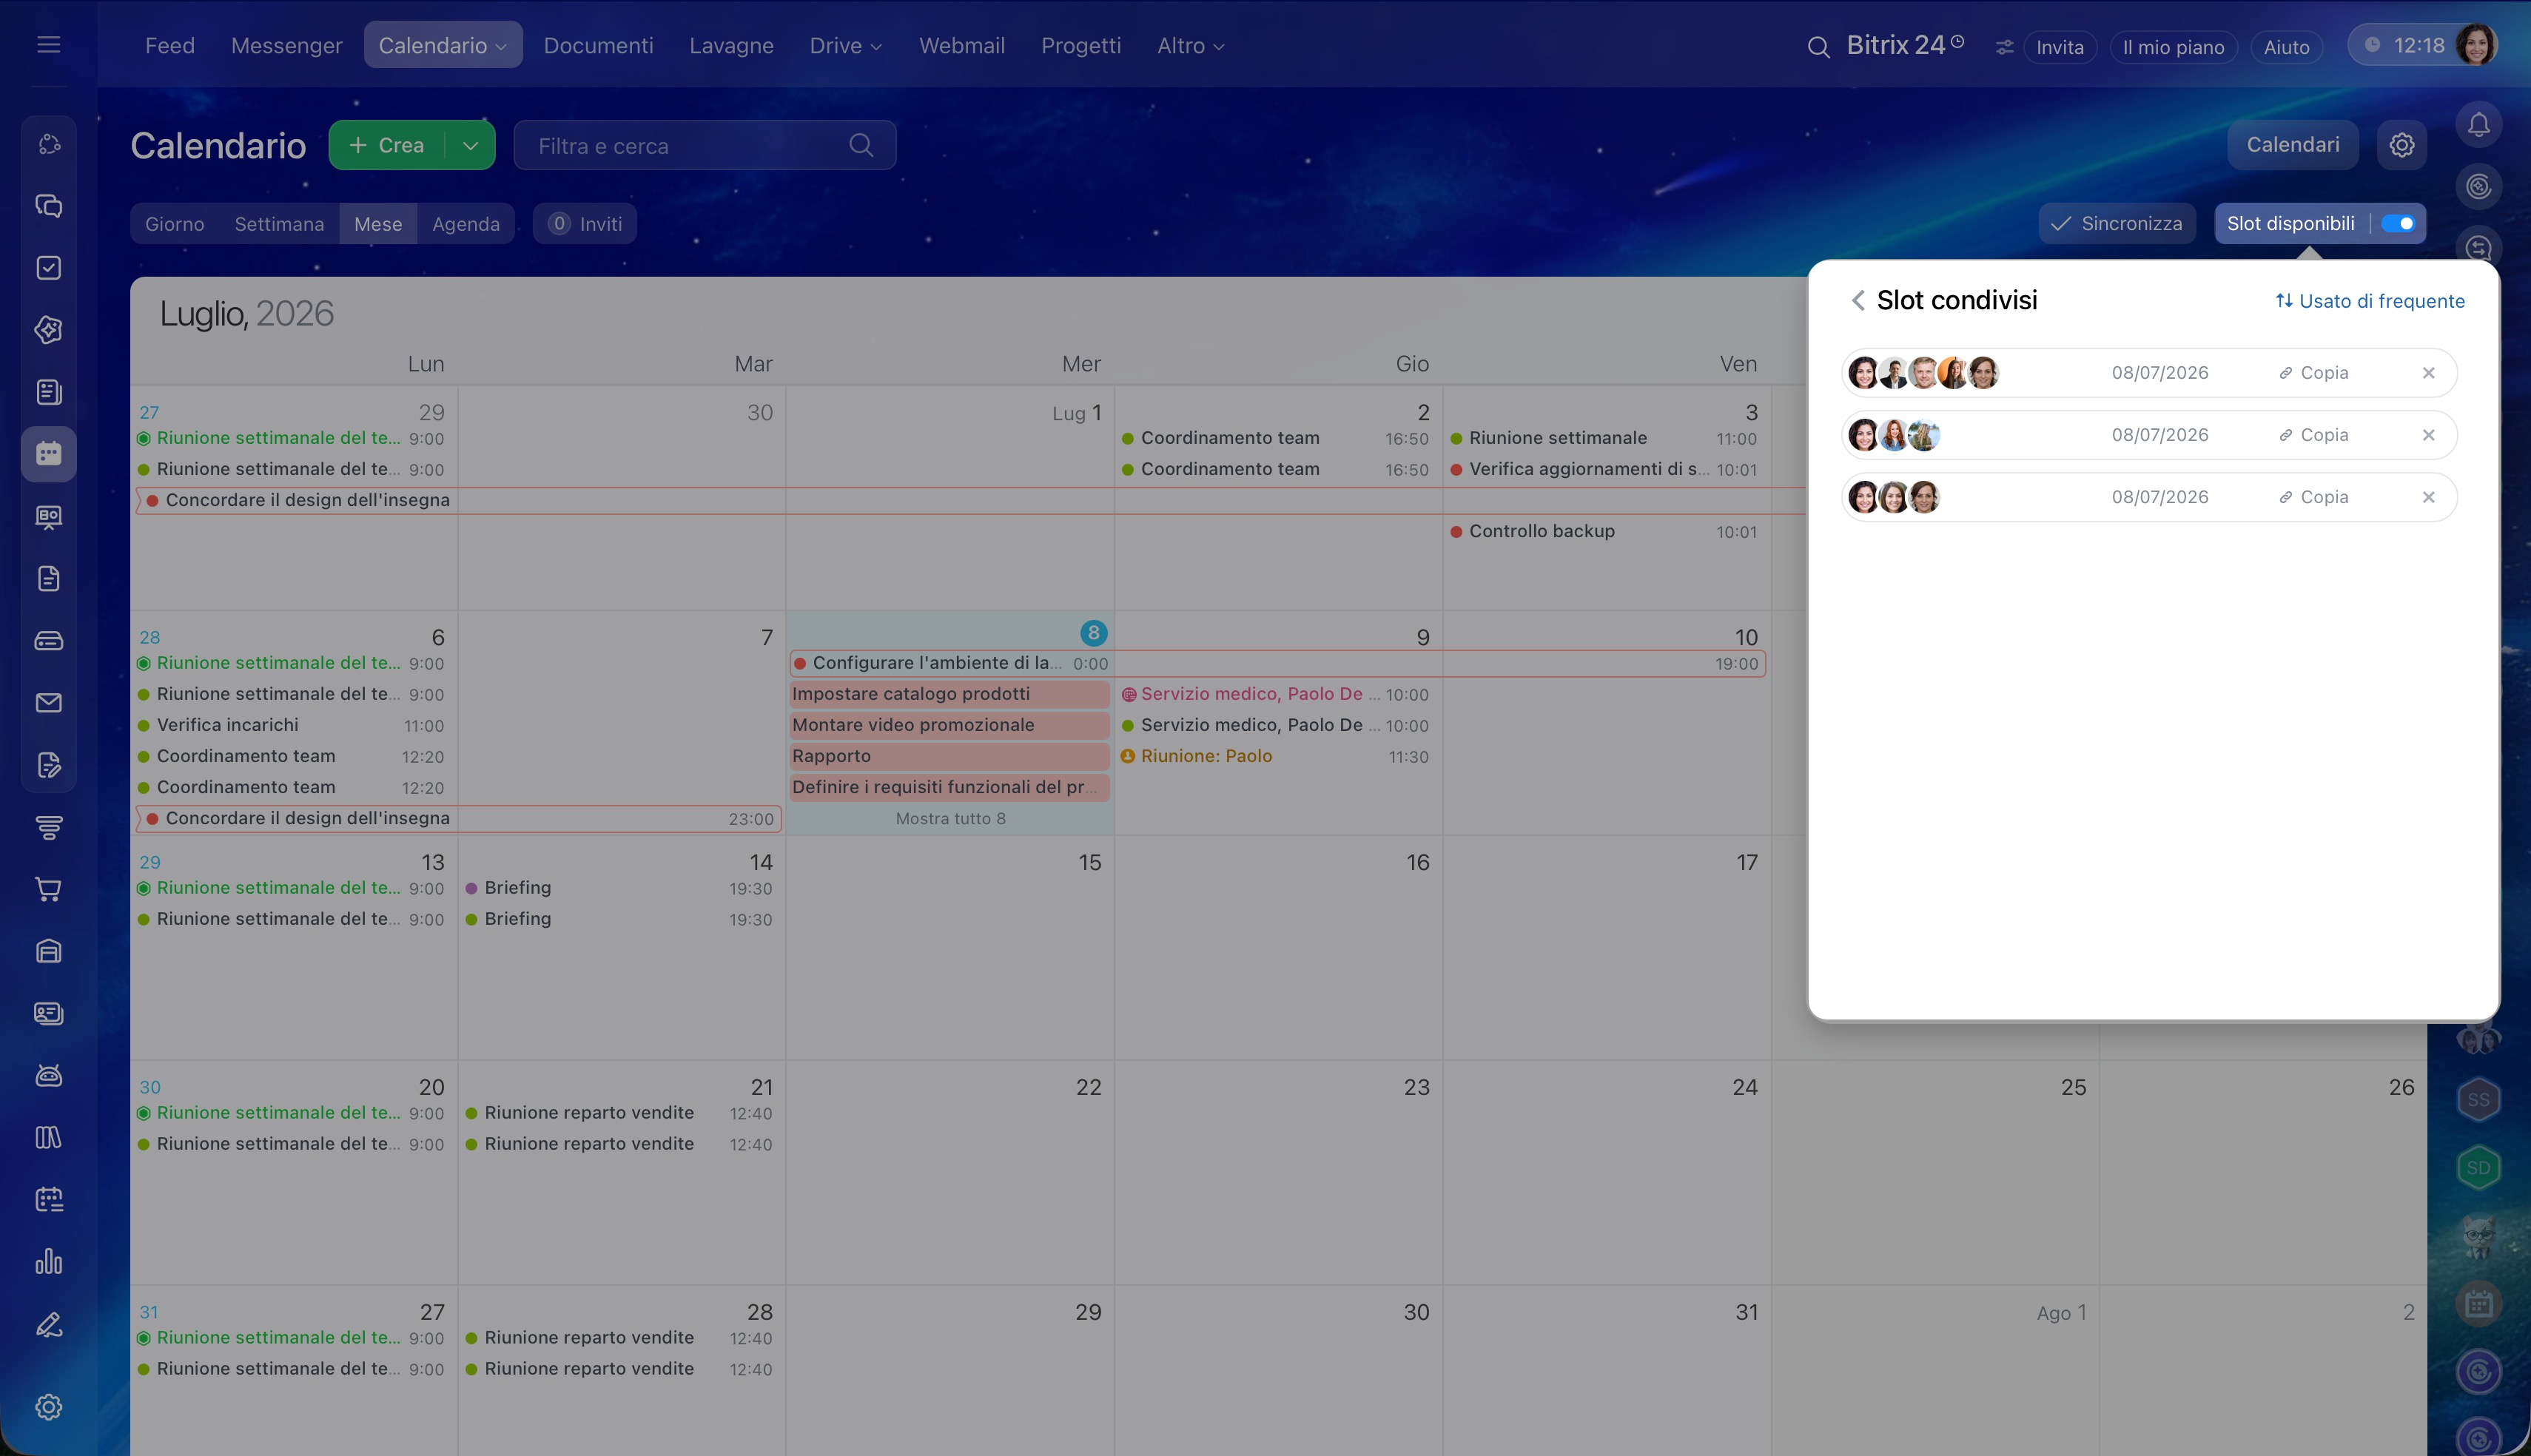Viewport: 2531px width, 1456px height.
Task: Open the warehouse inventory sidebar icon
Action: (x=49, y=951)
